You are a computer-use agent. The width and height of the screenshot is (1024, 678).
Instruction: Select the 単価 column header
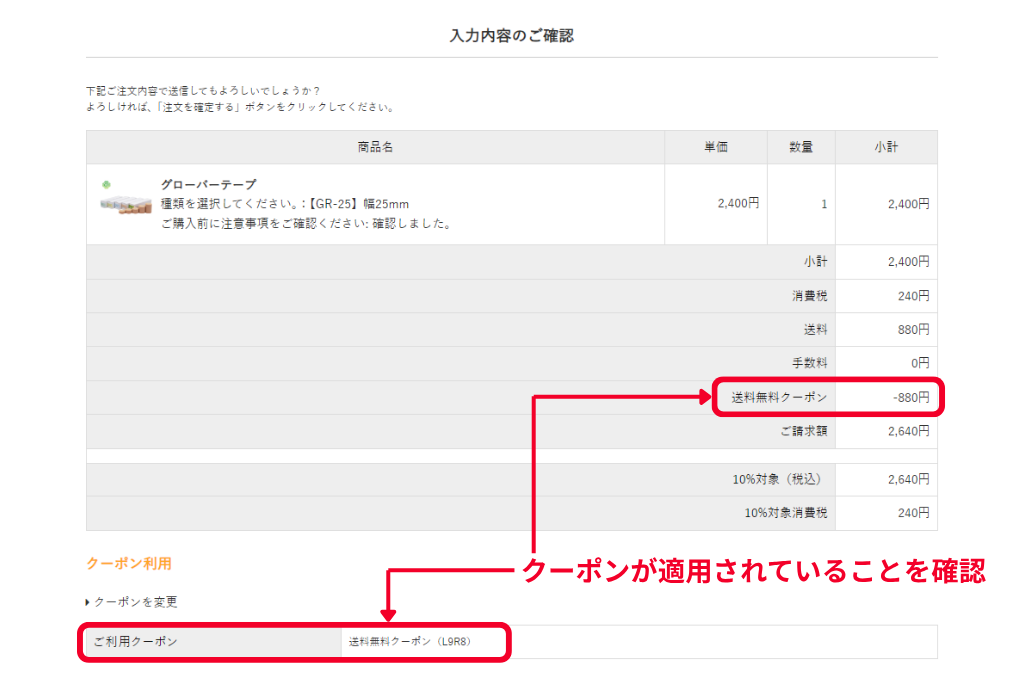coord(716,147)
